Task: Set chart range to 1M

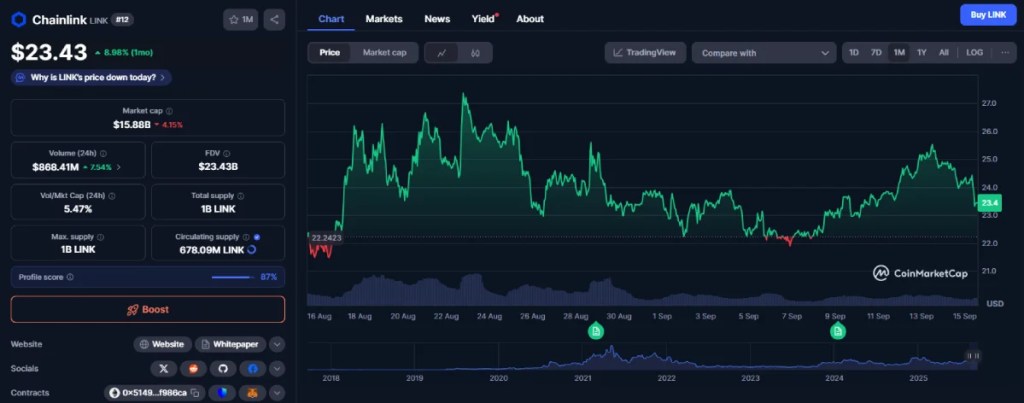Action: 899,53
